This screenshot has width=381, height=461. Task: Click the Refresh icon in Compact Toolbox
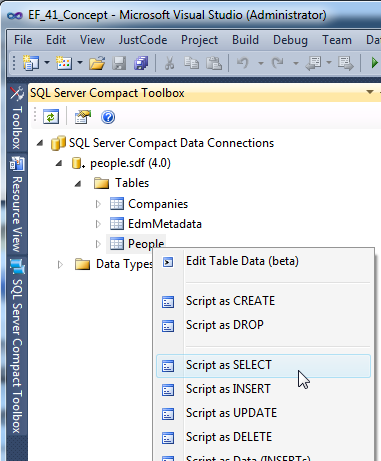pyautogui.click(x=51, y=117)
